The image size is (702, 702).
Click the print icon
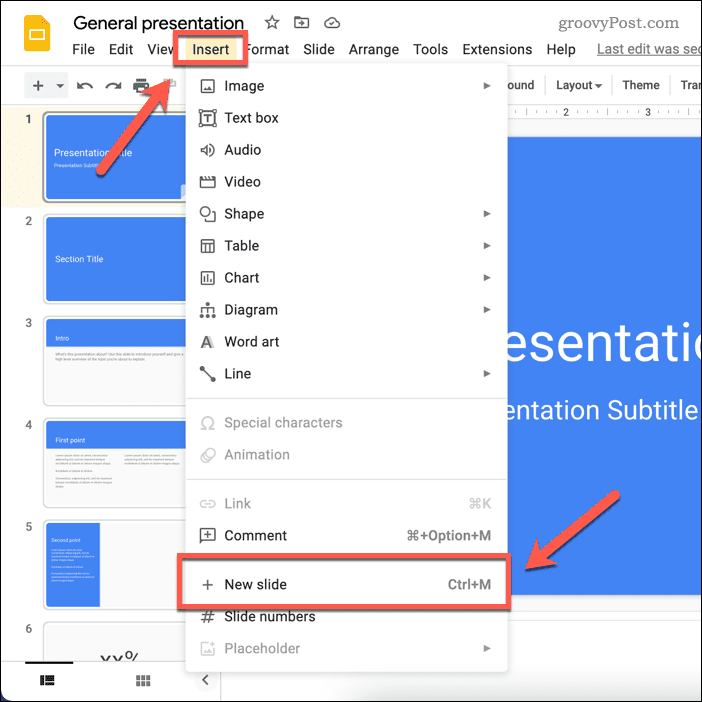tap(141, 85)
